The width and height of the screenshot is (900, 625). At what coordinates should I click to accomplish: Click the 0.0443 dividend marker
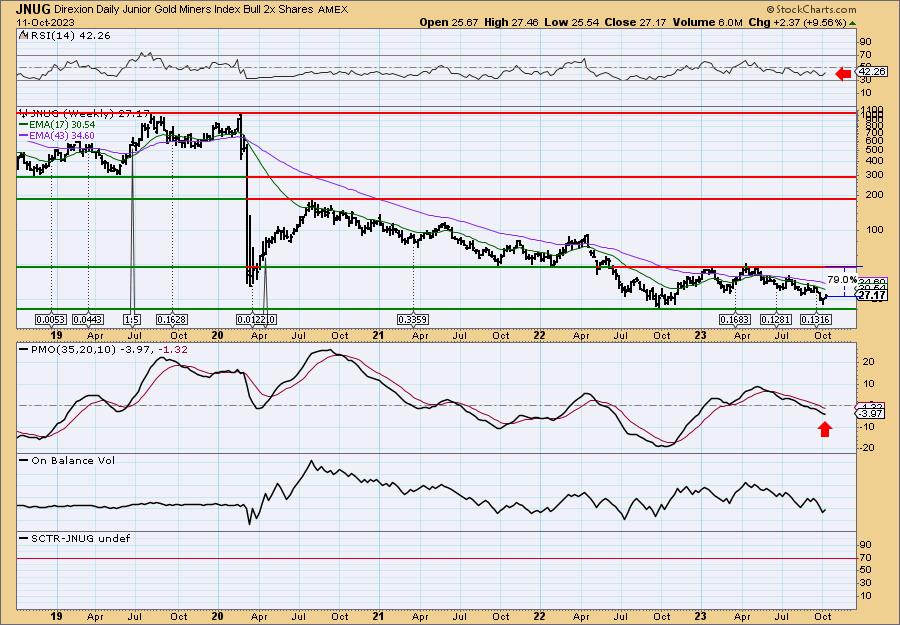coord(88,320)
